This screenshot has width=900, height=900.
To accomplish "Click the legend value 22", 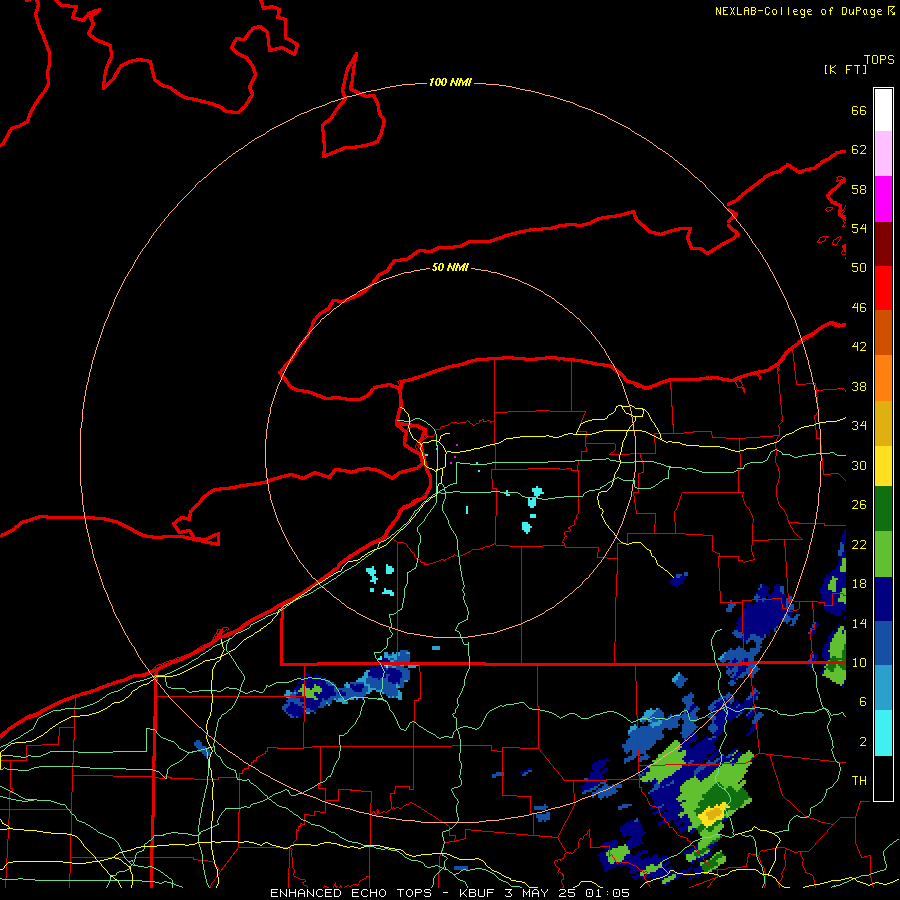I will (859, 544).
